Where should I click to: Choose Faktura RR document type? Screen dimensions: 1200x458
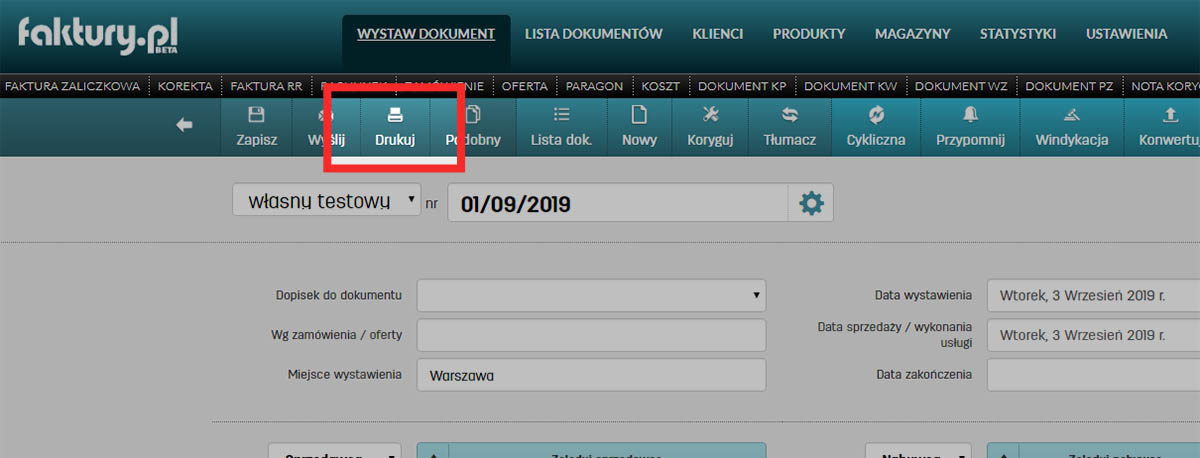(266, 86)
